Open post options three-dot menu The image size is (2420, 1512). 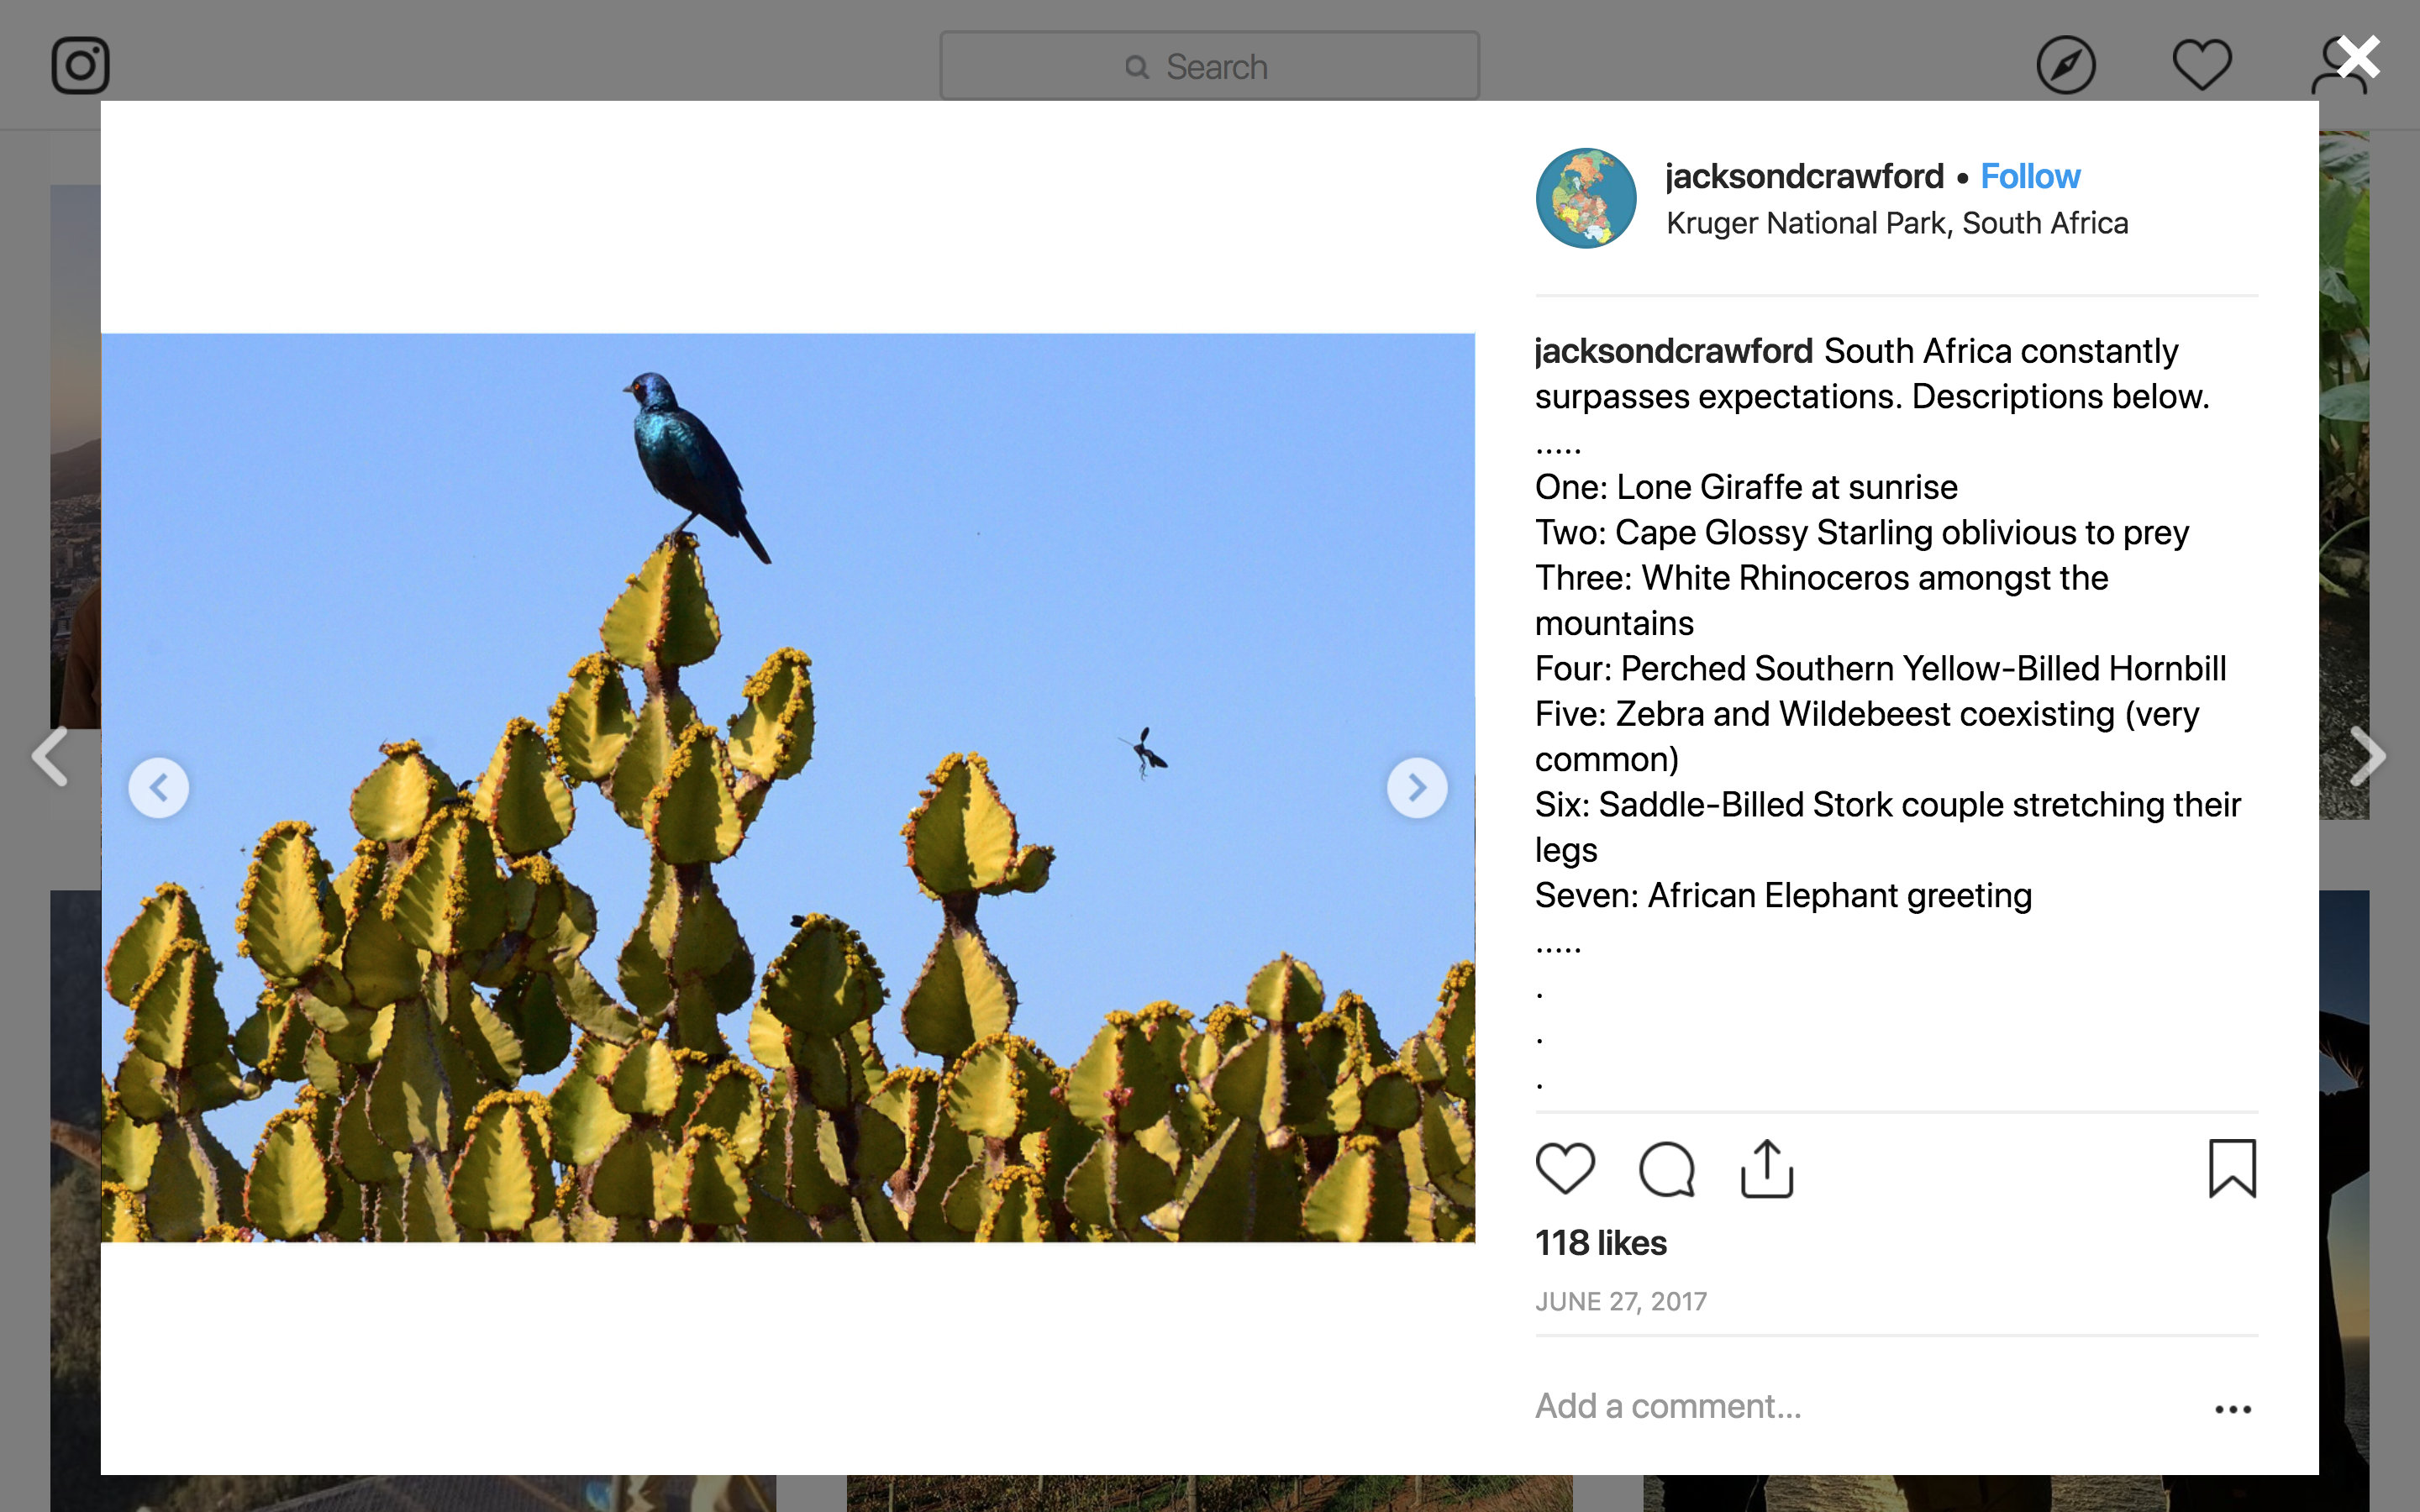coord(2232,1409)
